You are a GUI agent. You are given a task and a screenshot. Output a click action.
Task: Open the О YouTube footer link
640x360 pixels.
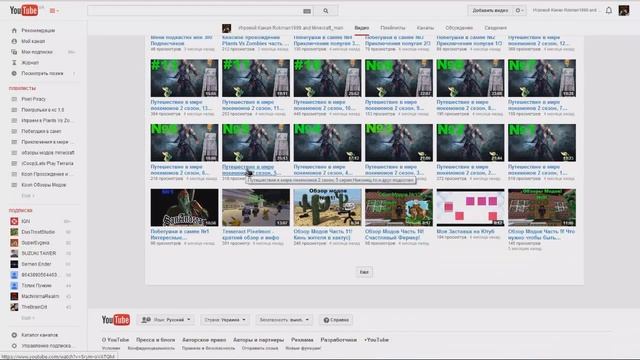pyautogui.click(x=116, y=340)
